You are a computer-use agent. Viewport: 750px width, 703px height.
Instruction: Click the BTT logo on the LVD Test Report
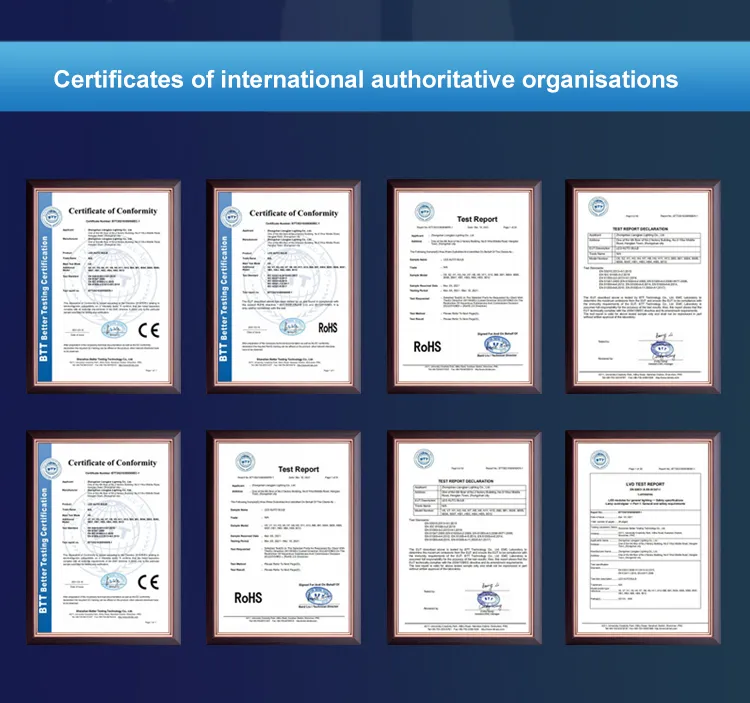tap(599, 459)
